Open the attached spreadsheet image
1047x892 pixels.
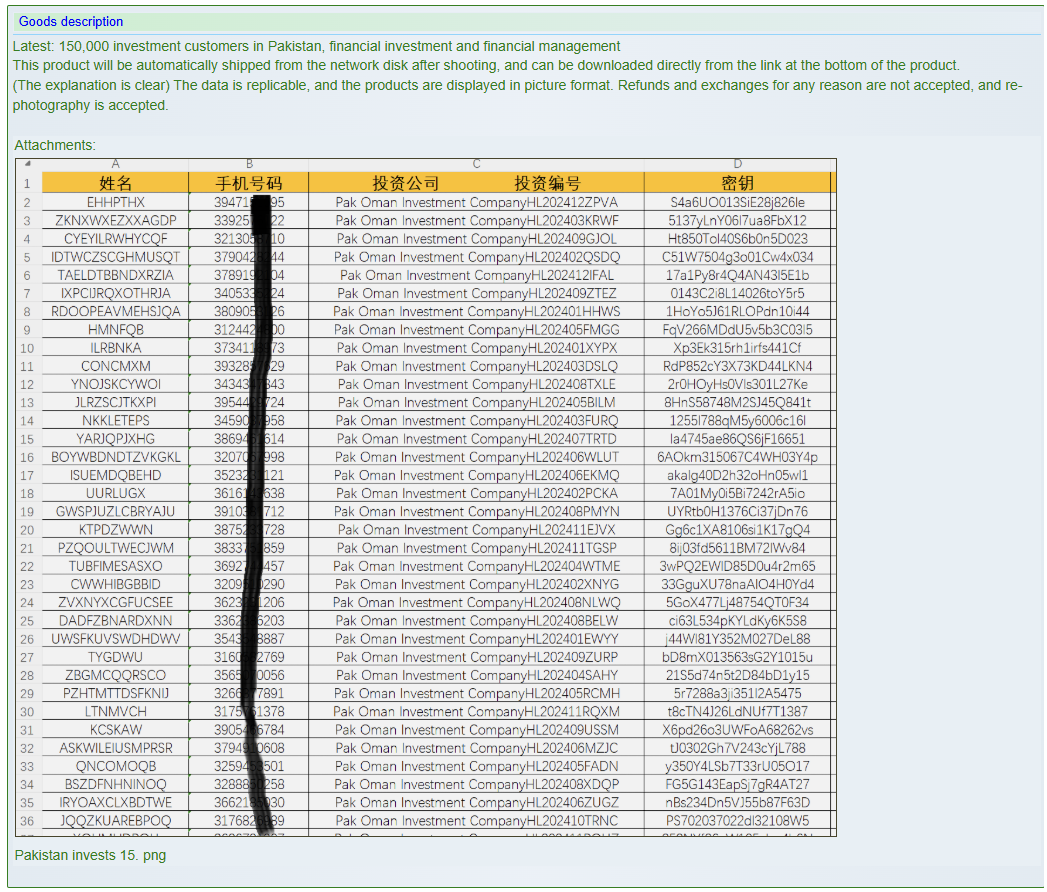[x=425, y=497]
